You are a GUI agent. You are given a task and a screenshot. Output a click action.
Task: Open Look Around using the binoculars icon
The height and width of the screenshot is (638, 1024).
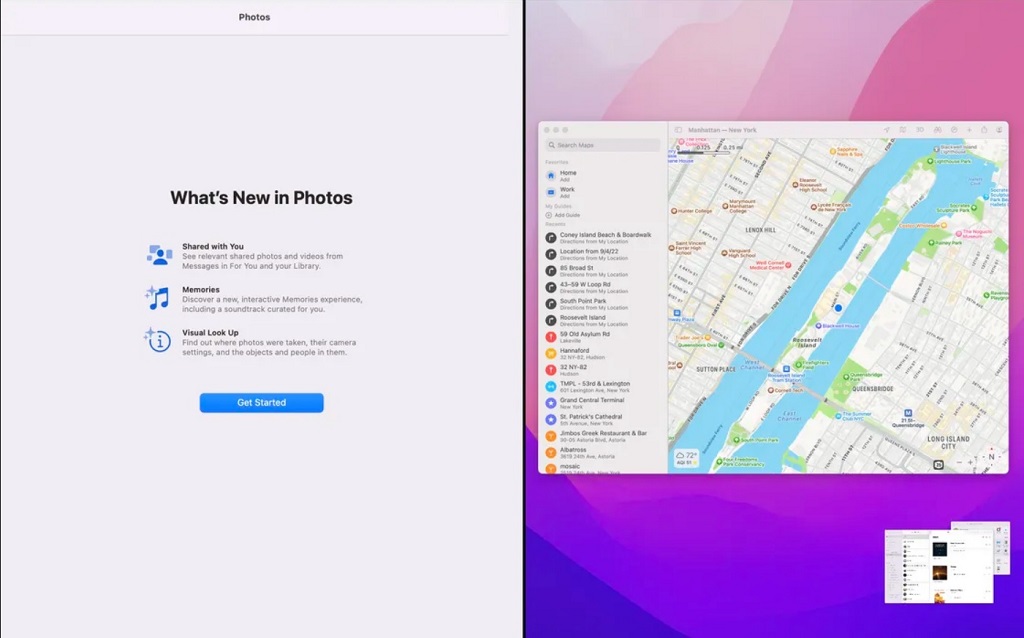tap(938, 130)
